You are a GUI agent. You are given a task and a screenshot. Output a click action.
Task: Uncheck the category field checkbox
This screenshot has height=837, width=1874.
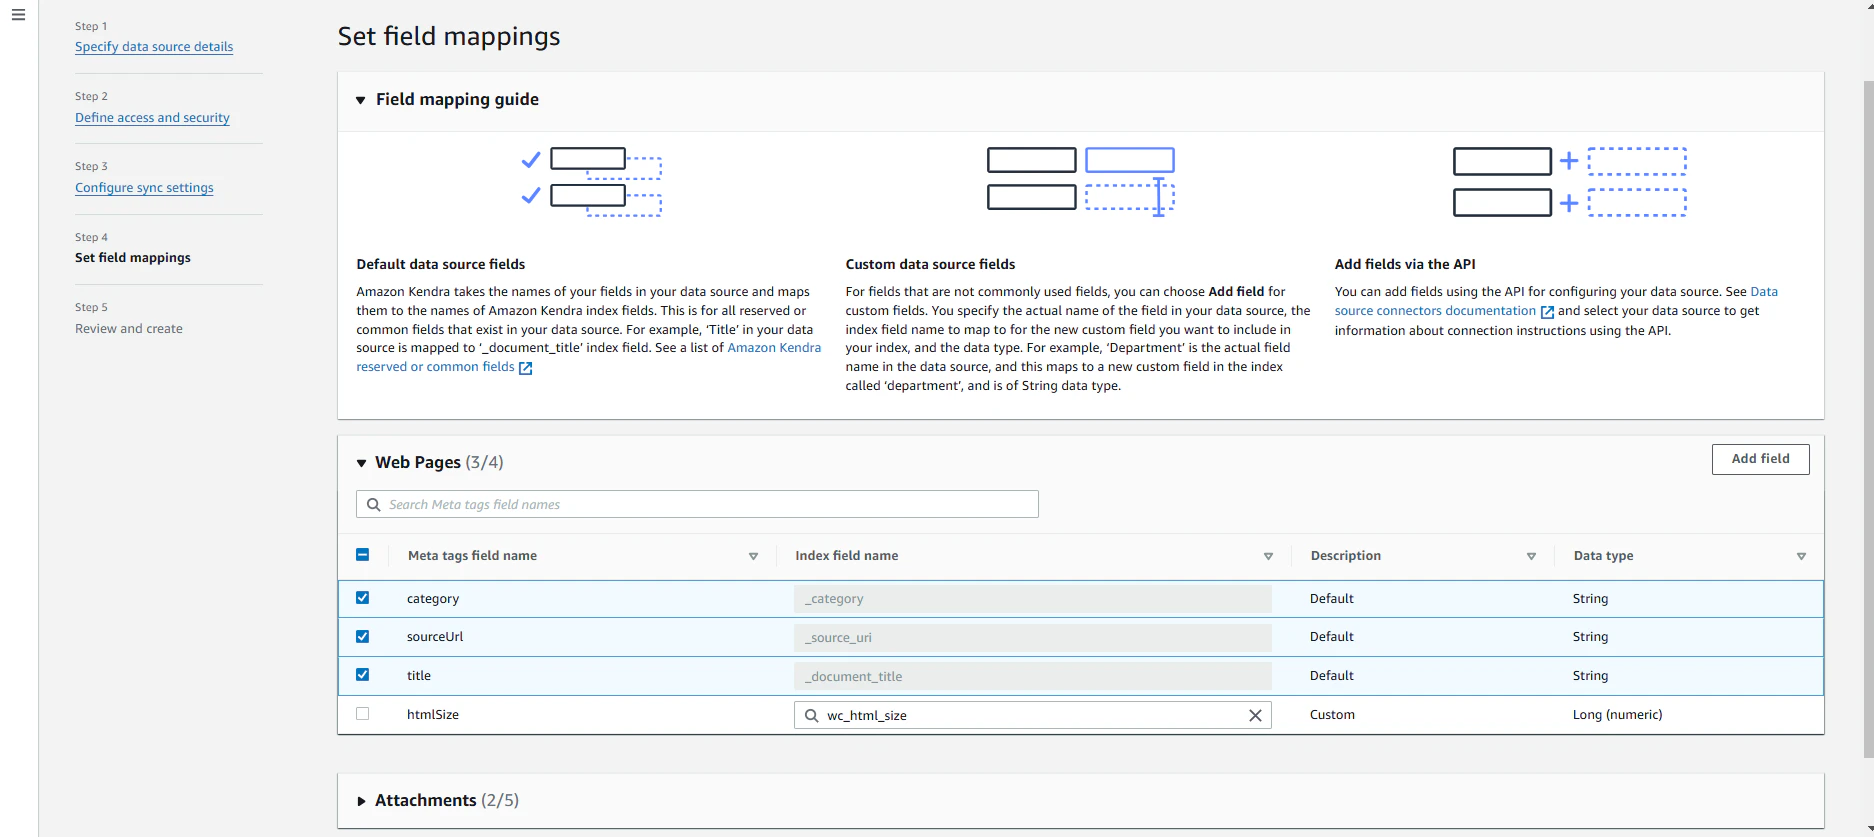click(x=363, y=598)
